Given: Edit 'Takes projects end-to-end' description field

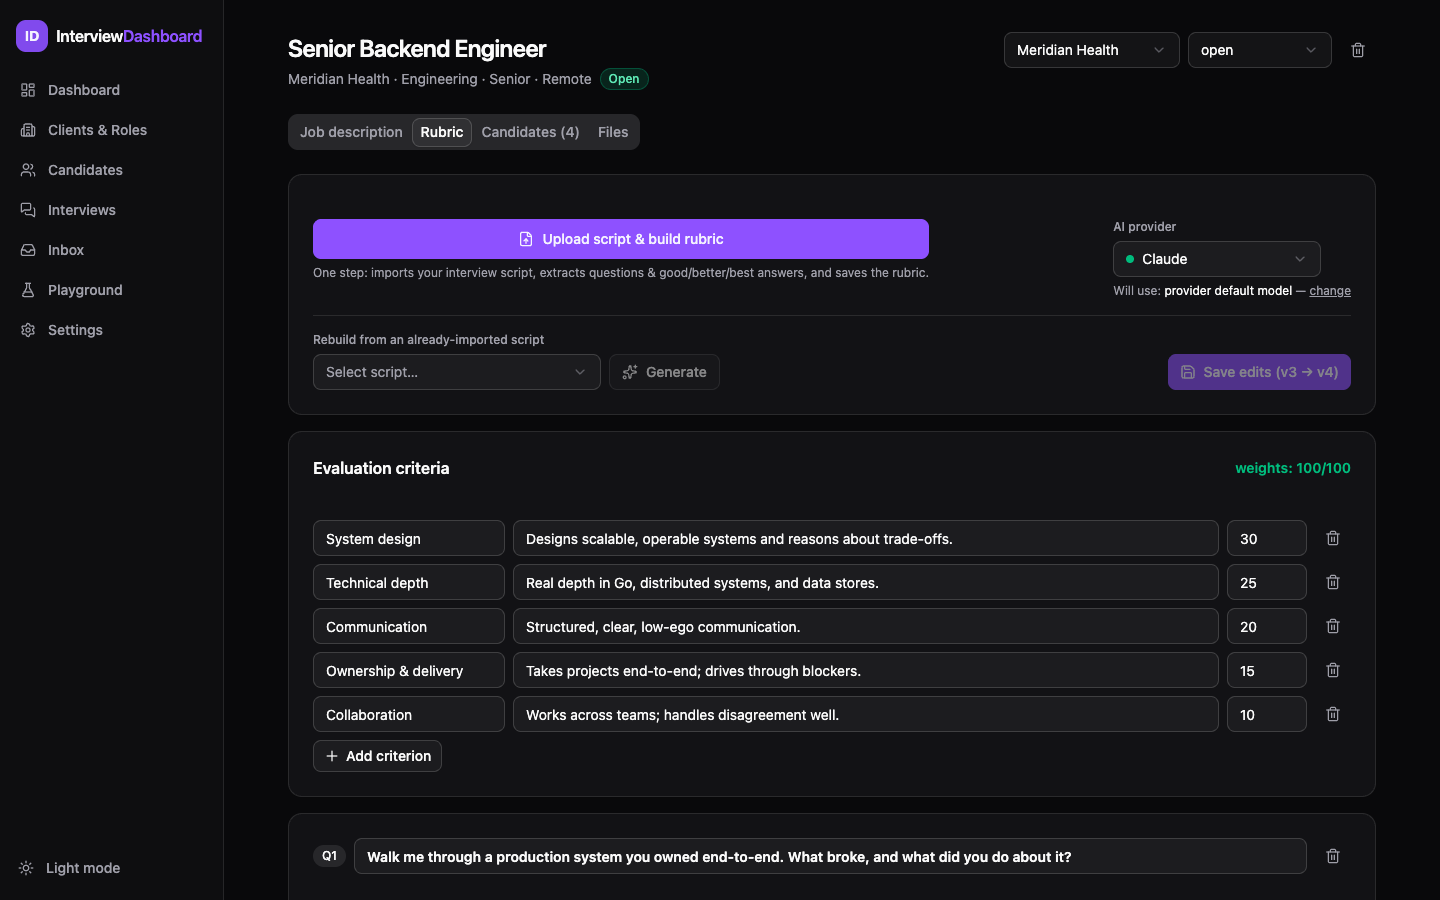Looking at the screenshot, I should [866, 670].
